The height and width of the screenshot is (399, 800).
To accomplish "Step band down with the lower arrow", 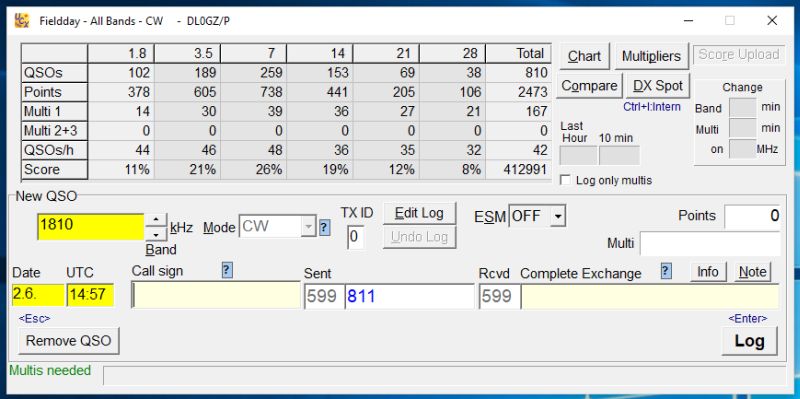I will pos(156,234).
